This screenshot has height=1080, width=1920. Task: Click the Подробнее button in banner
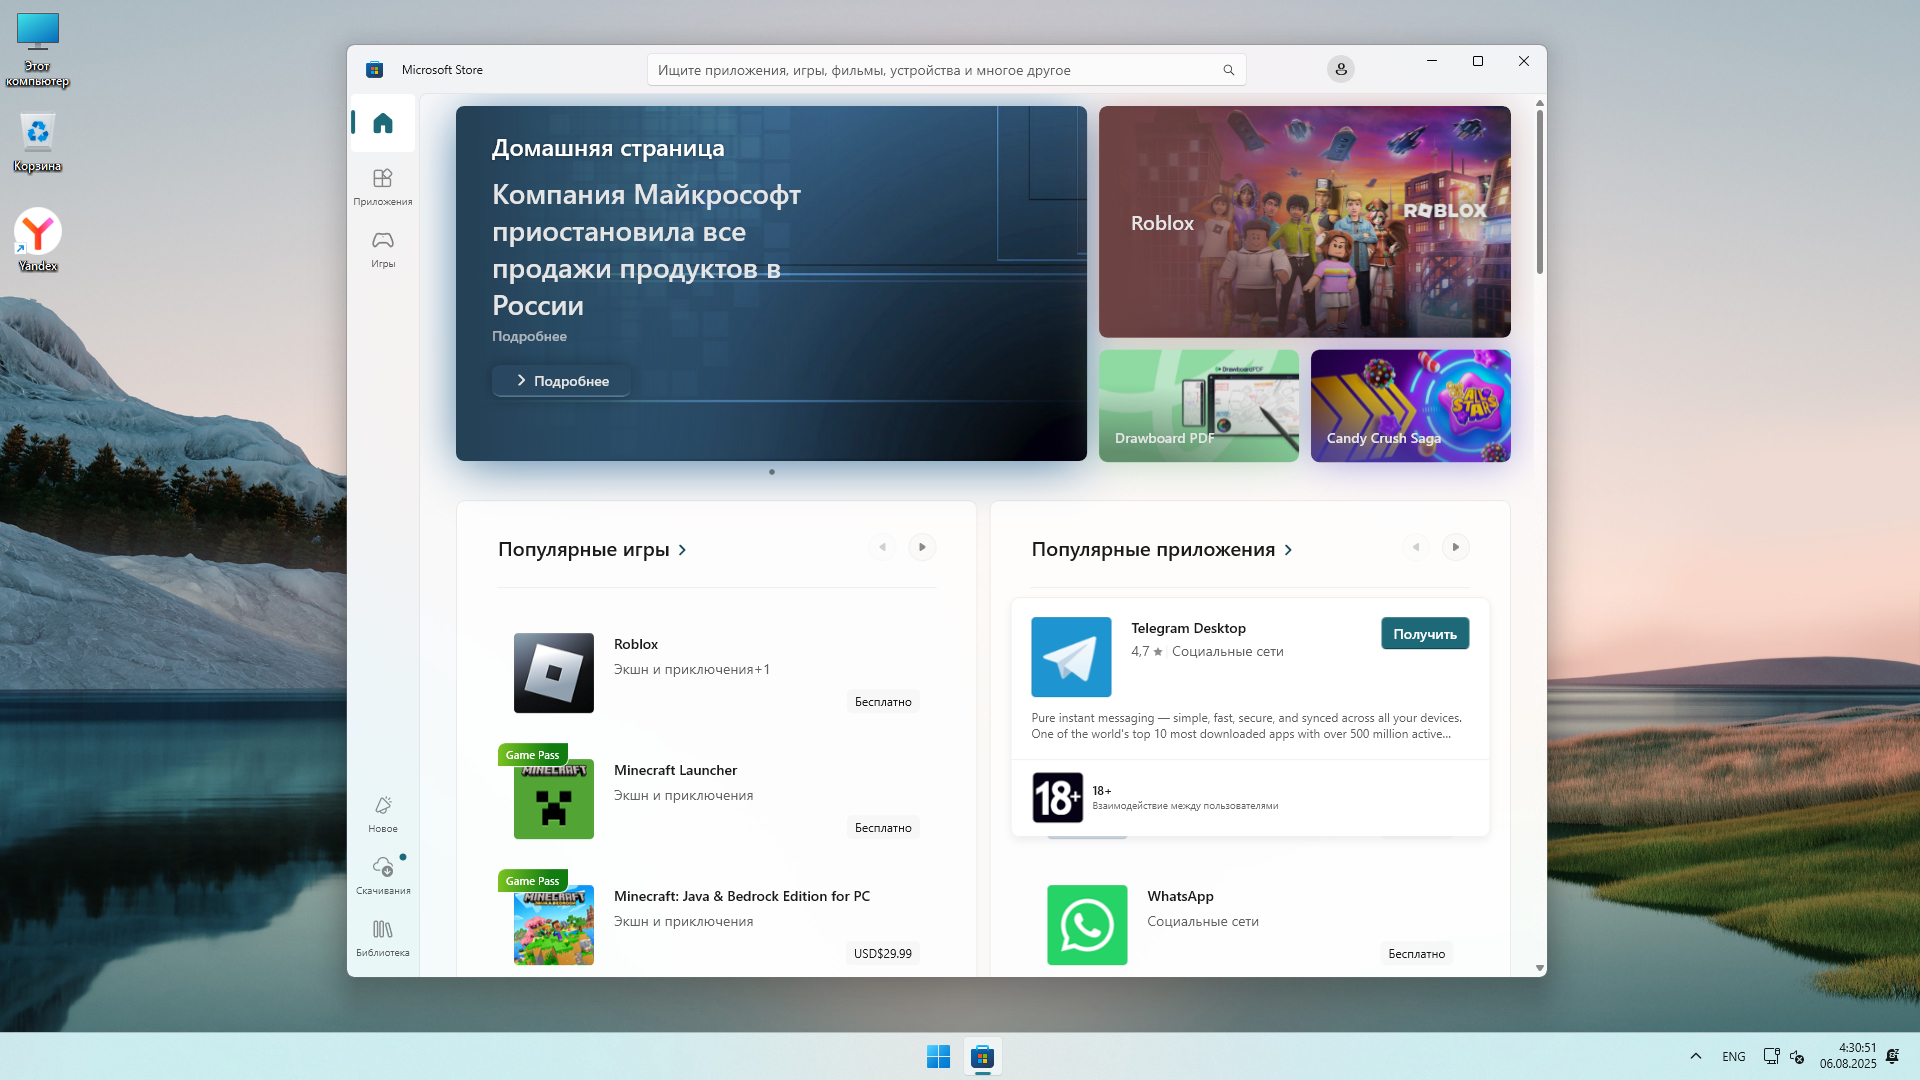coord(561,381)
